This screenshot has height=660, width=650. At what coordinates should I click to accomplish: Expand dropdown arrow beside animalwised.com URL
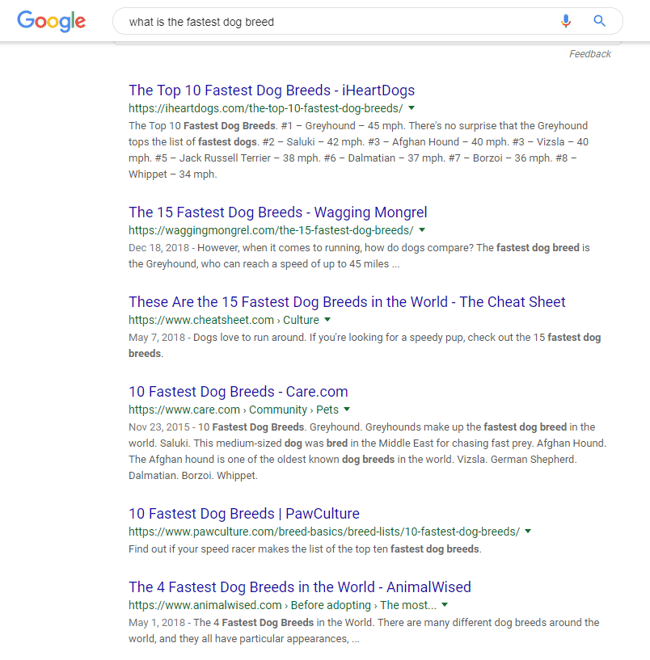click(445, 605)
